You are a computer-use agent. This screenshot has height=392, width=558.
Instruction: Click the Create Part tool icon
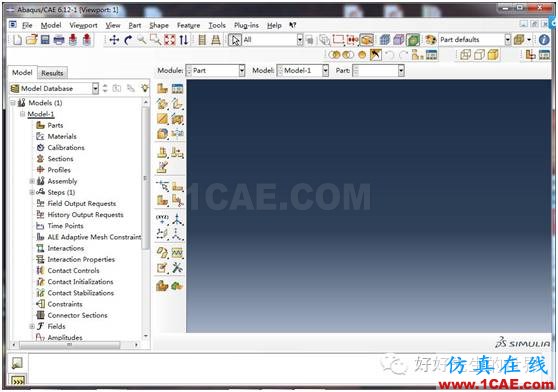coord(162,88)
